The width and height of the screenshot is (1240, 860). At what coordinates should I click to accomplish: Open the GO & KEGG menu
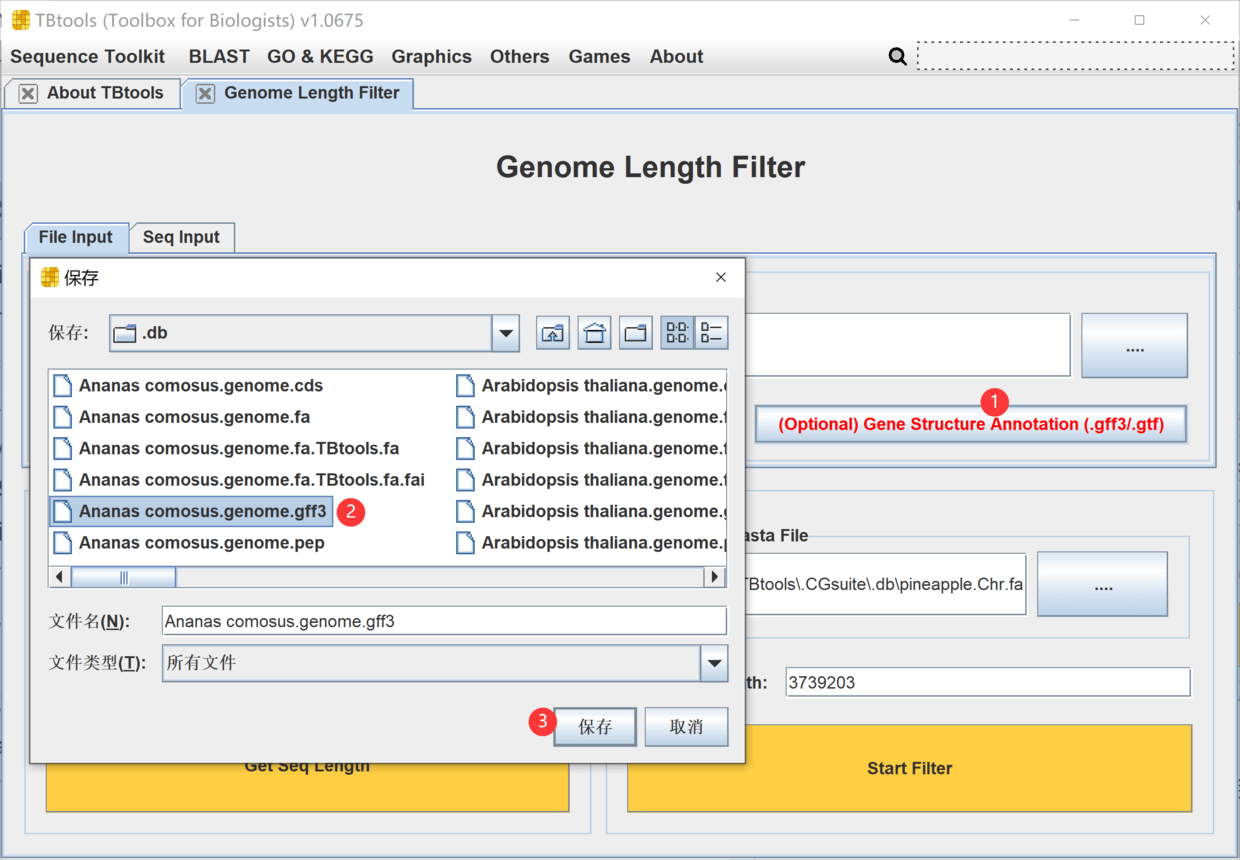coord(320,57)
